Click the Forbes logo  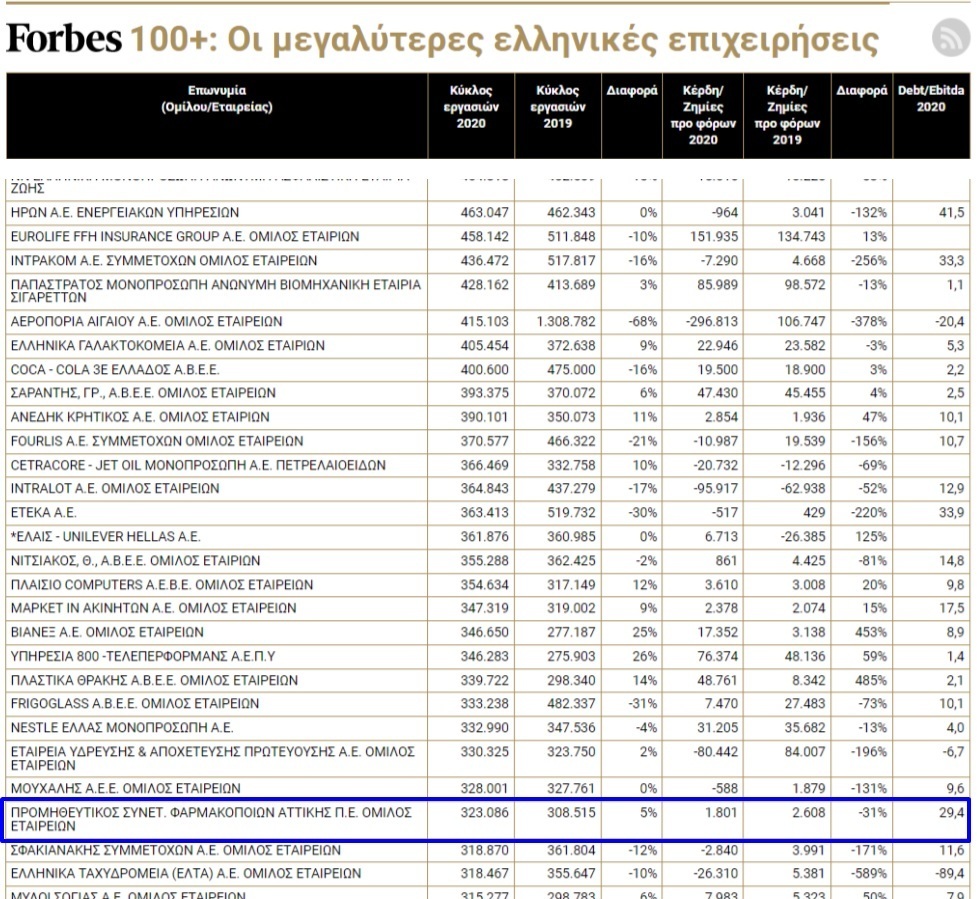coord(64,39)
